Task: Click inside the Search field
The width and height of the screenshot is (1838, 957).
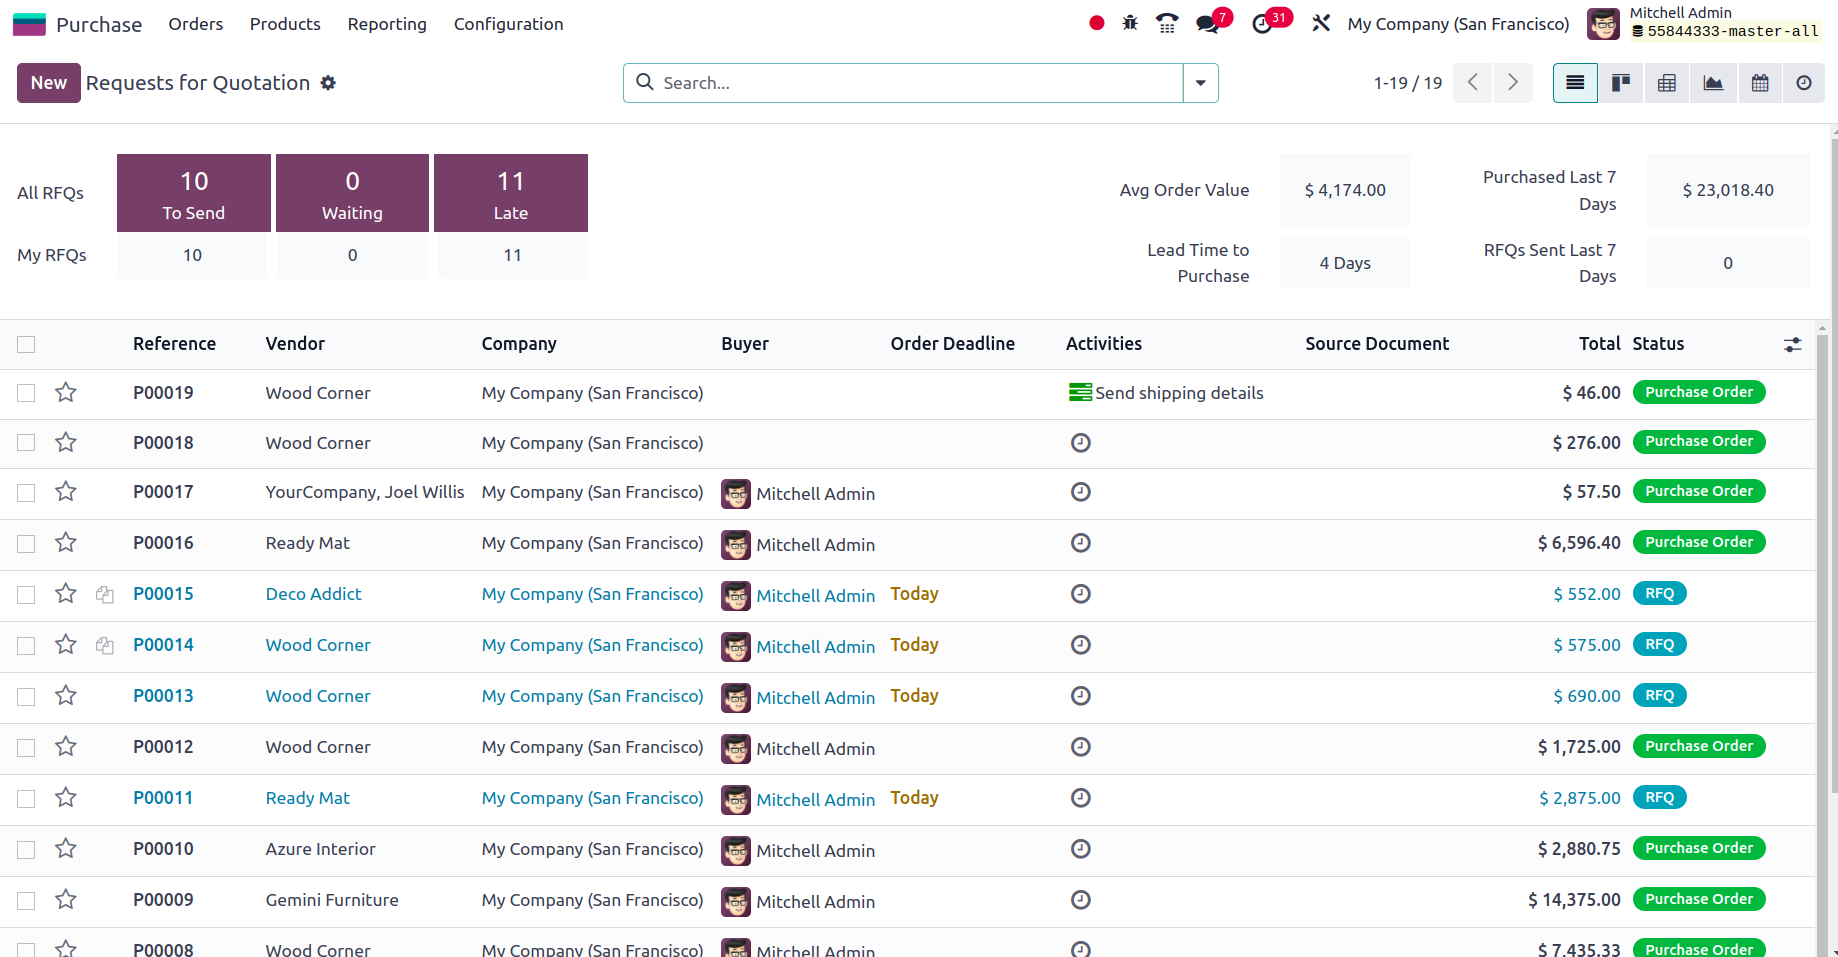Action: [900, 83]
